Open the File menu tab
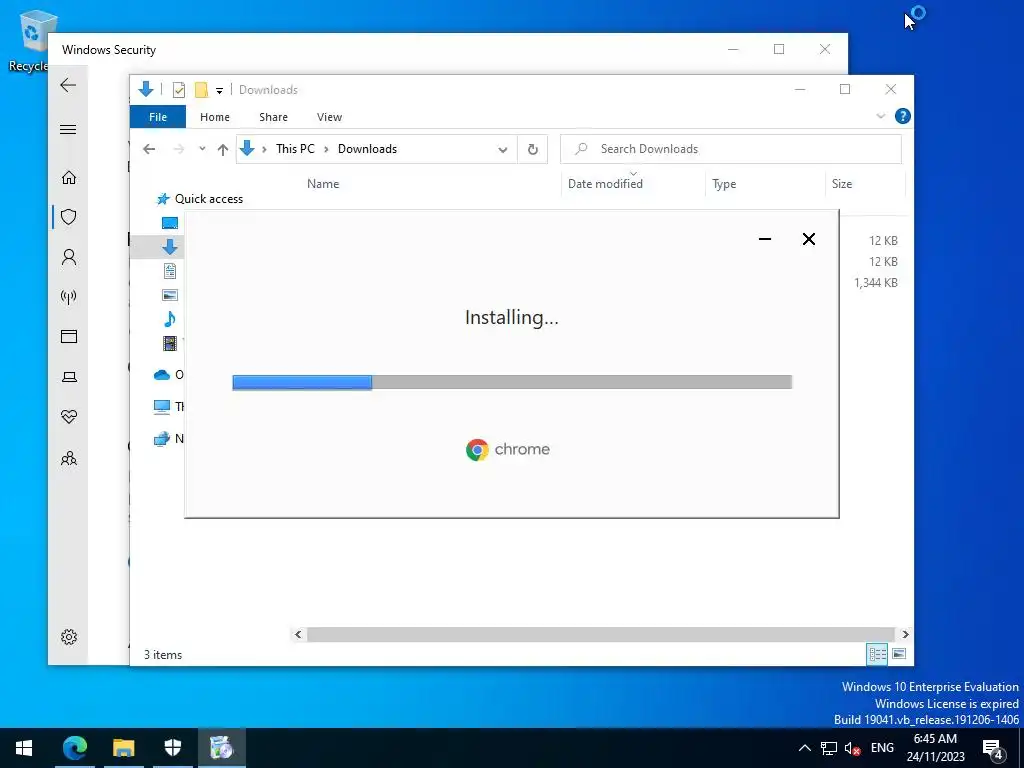Viewport: 1024px width, 768px height. [x=158, y=117]
